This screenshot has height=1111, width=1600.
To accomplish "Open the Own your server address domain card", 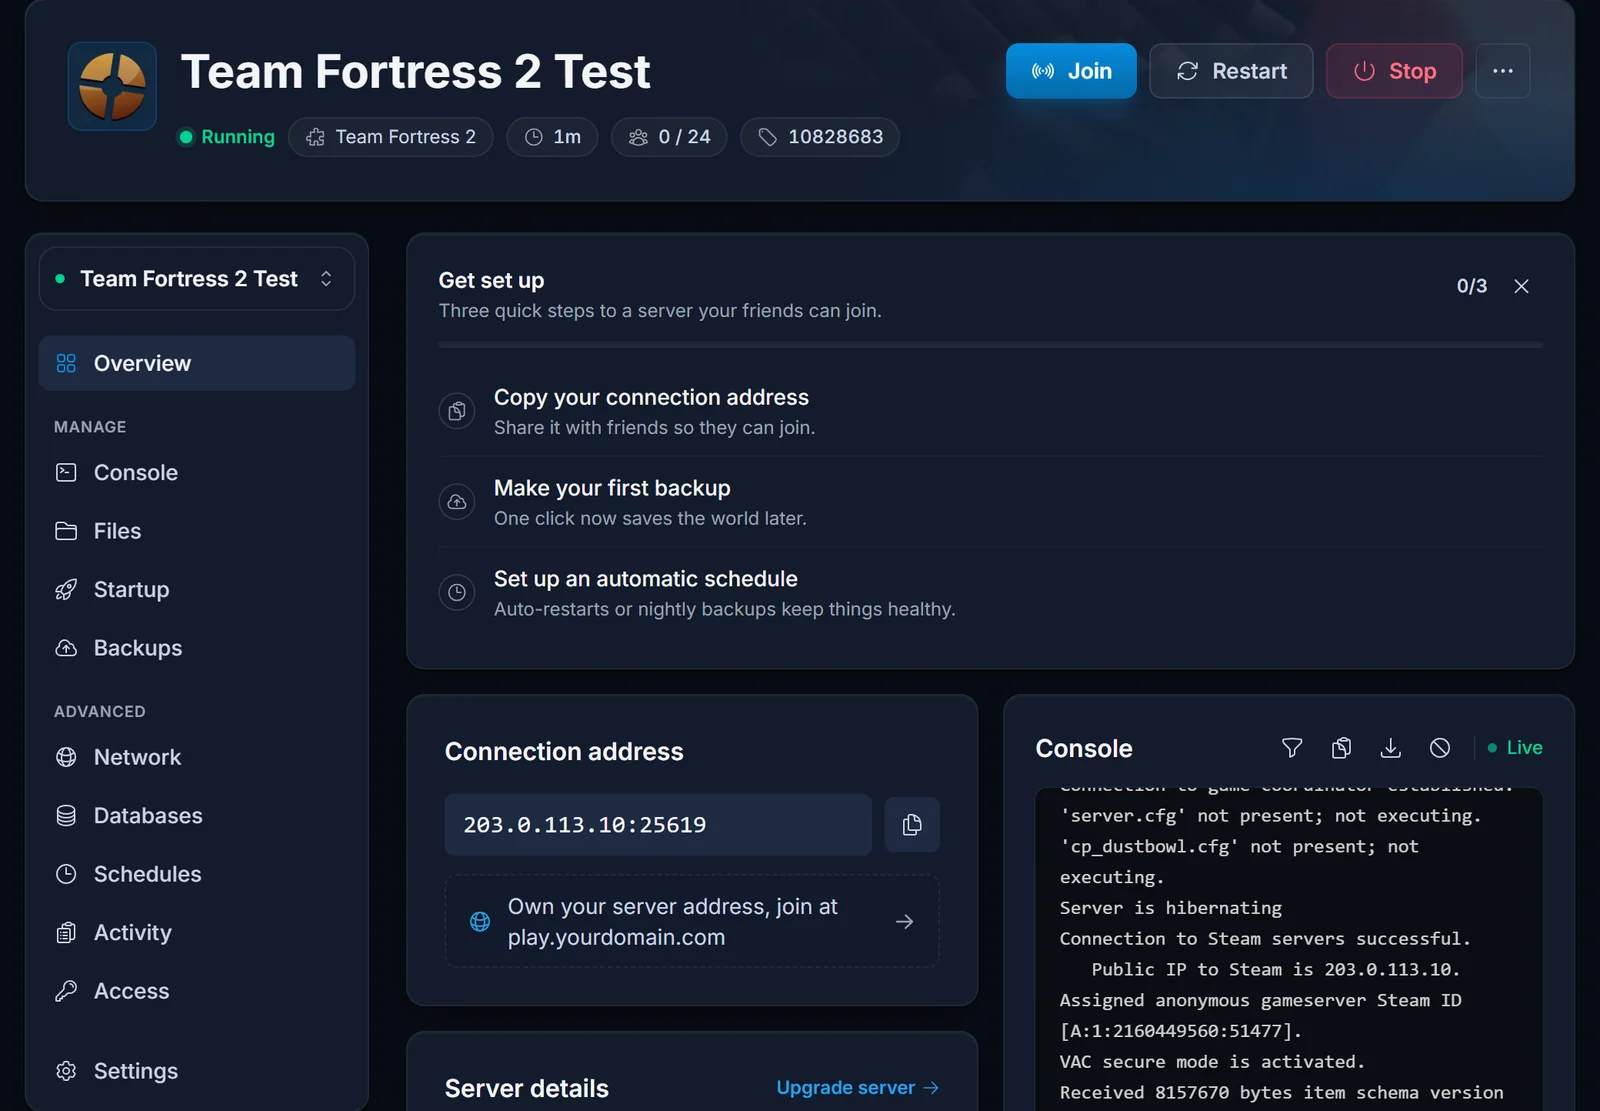I will point(692,921).
